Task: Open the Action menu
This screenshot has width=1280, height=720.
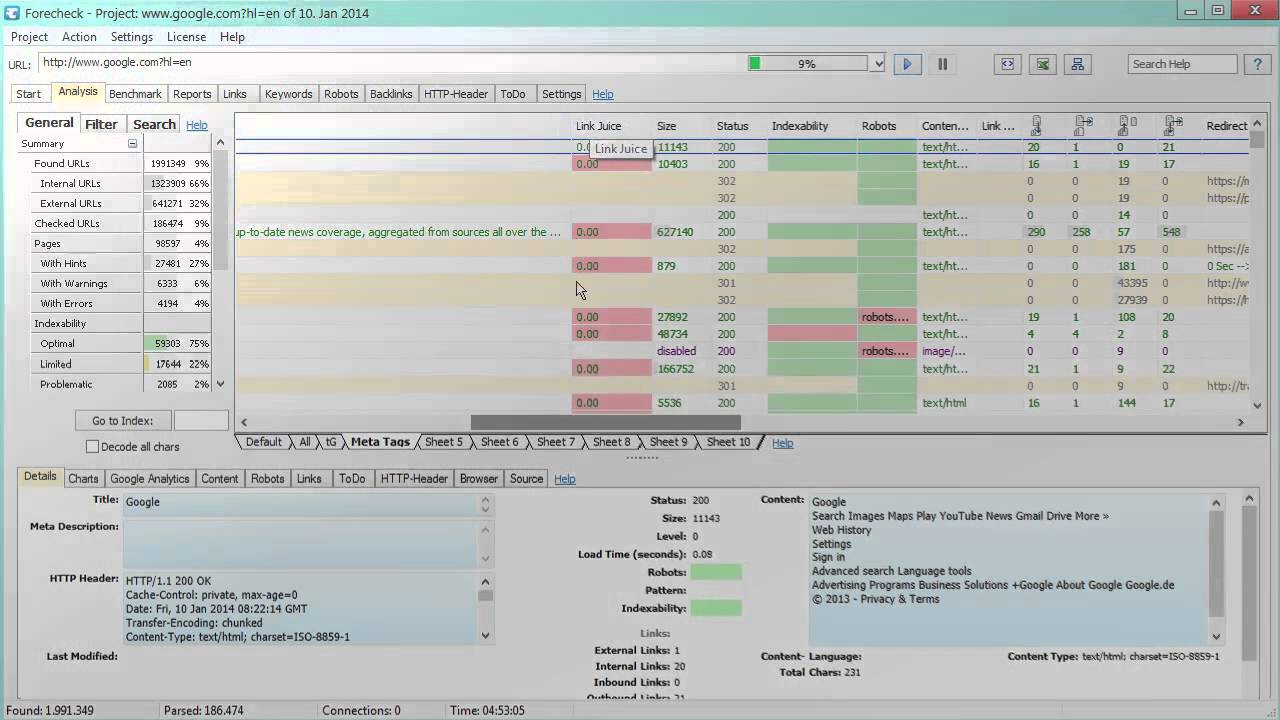Action: [x=79, y=37]
